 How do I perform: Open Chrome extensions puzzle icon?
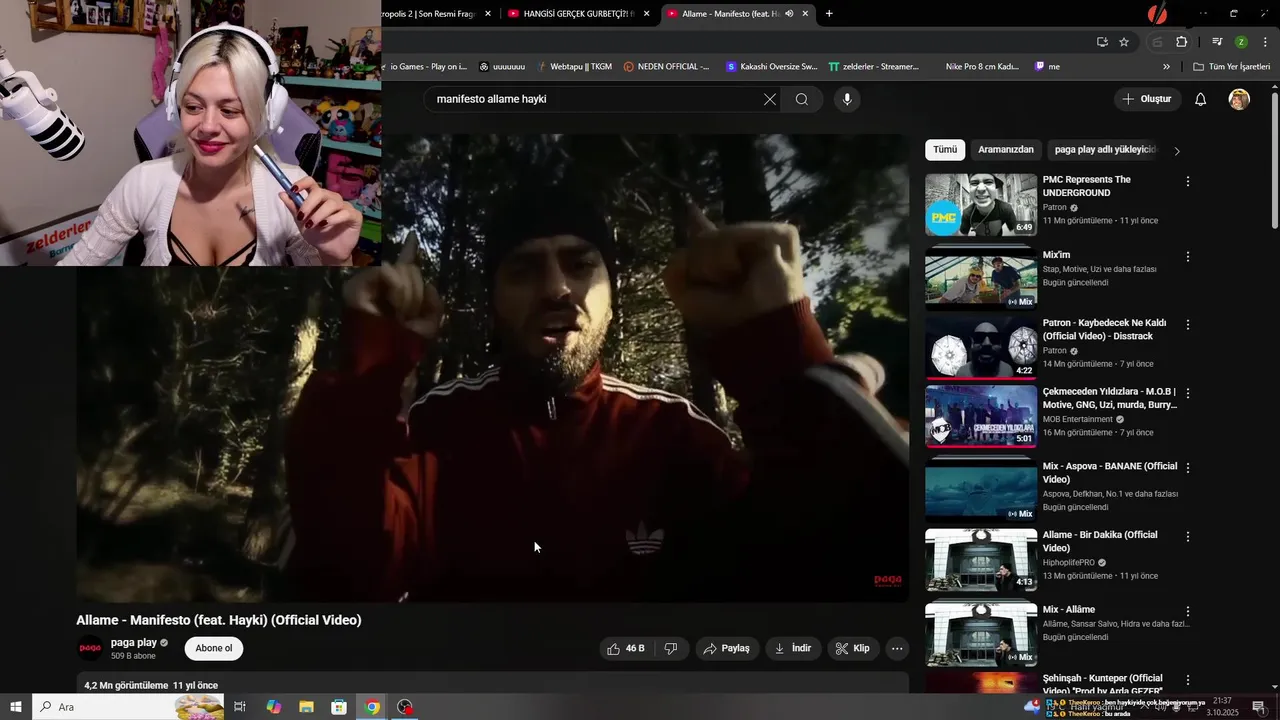point(1181,42)
